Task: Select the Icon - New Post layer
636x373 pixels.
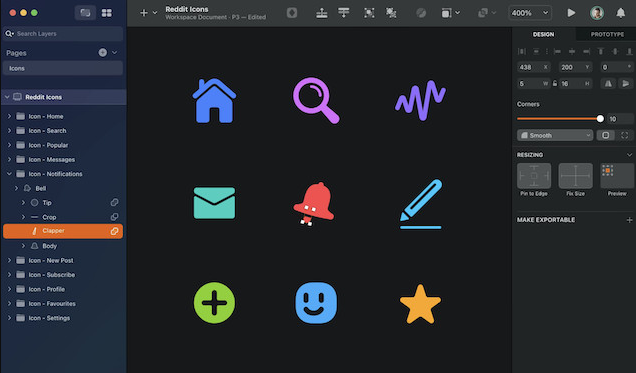Action: [64, 260]
